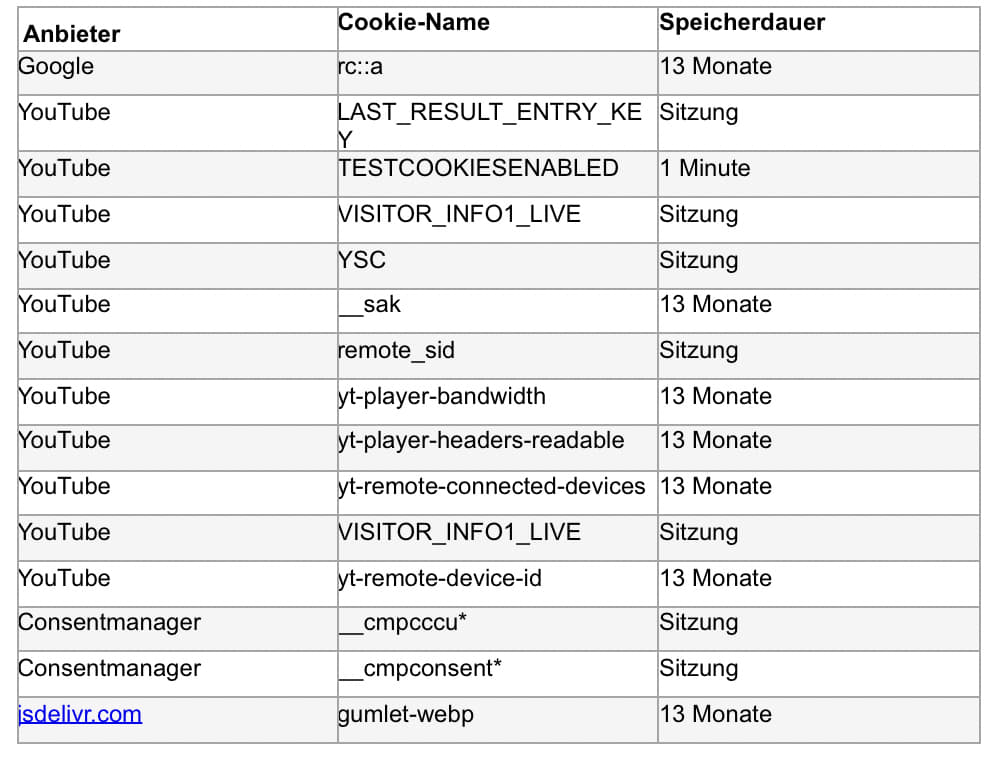Click the __cmpconsent* cookie cell
Viewport: 994px width, 758px height.
click(420, 668)
